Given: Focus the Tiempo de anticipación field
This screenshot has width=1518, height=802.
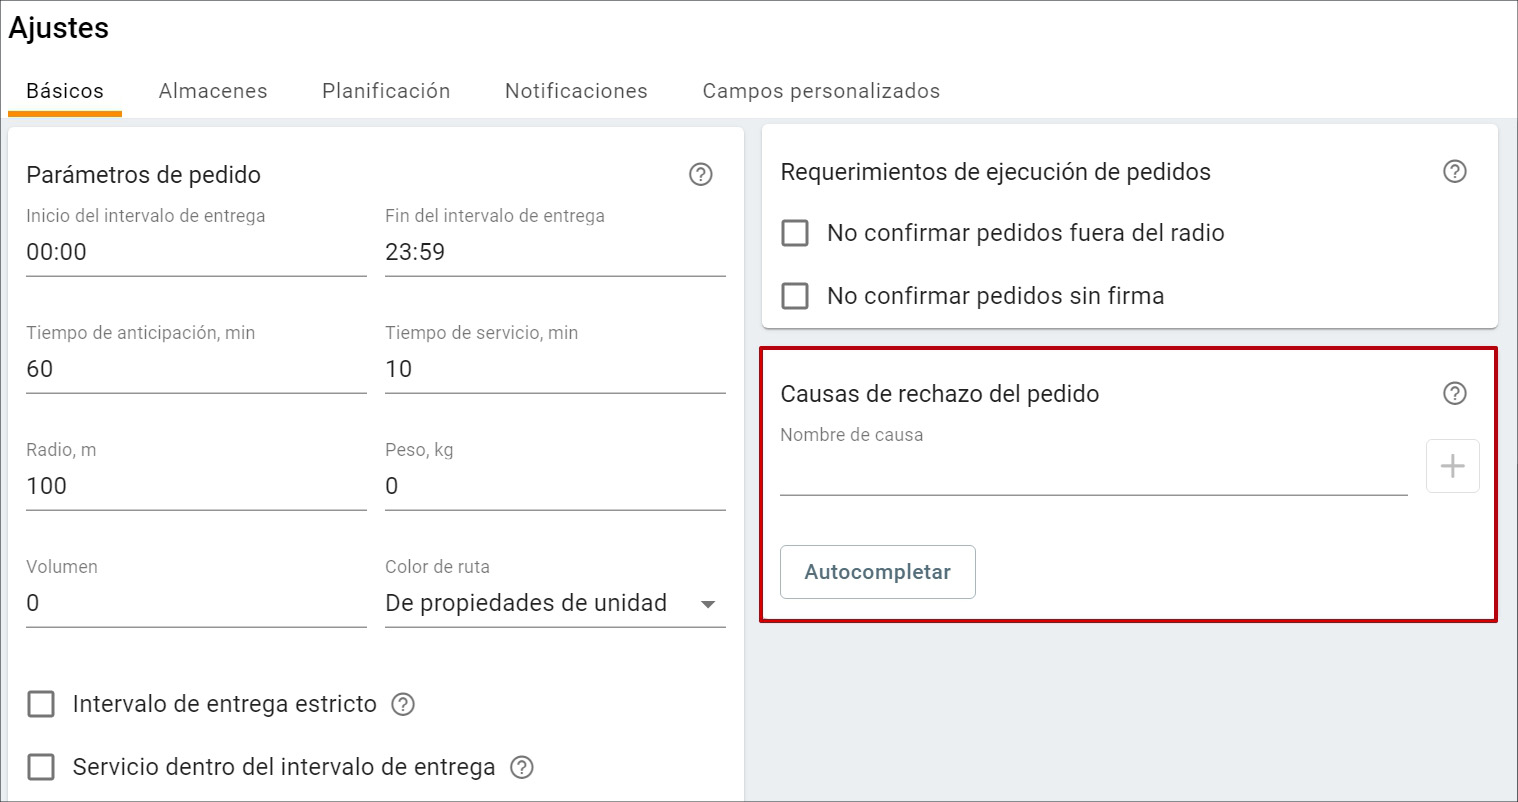Looking at the screenshot, I should pos(196,369).
